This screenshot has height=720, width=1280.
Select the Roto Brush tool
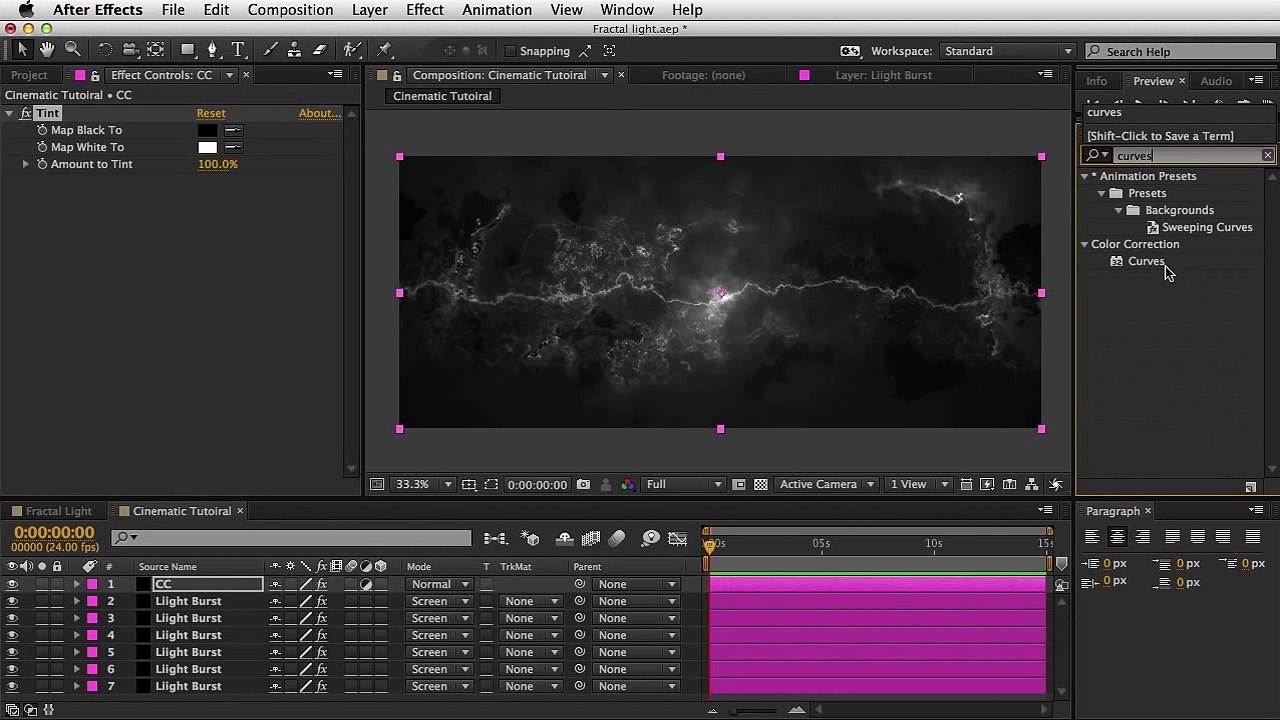[x=352, y=50]
